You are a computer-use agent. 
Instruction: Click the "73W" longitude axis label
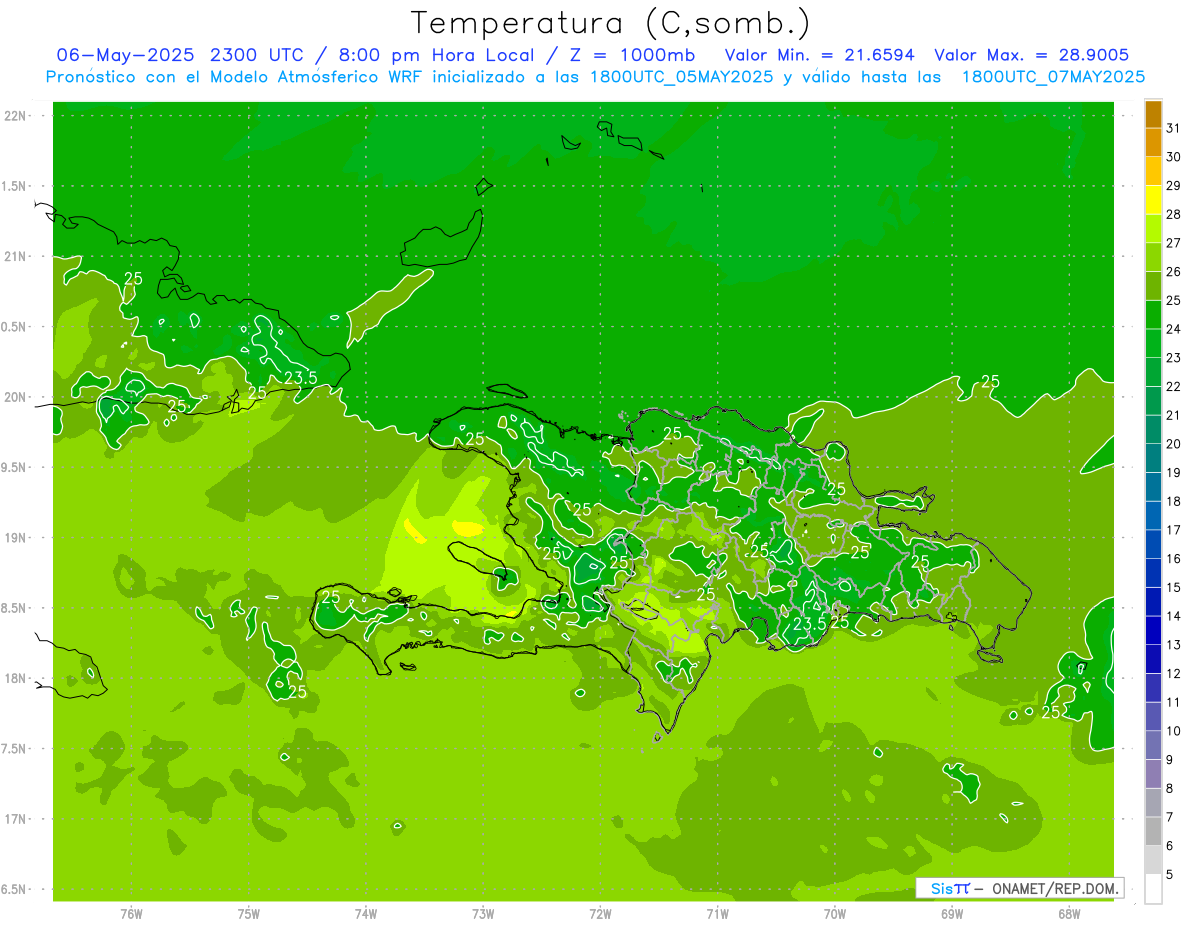(x=483, y=913)
